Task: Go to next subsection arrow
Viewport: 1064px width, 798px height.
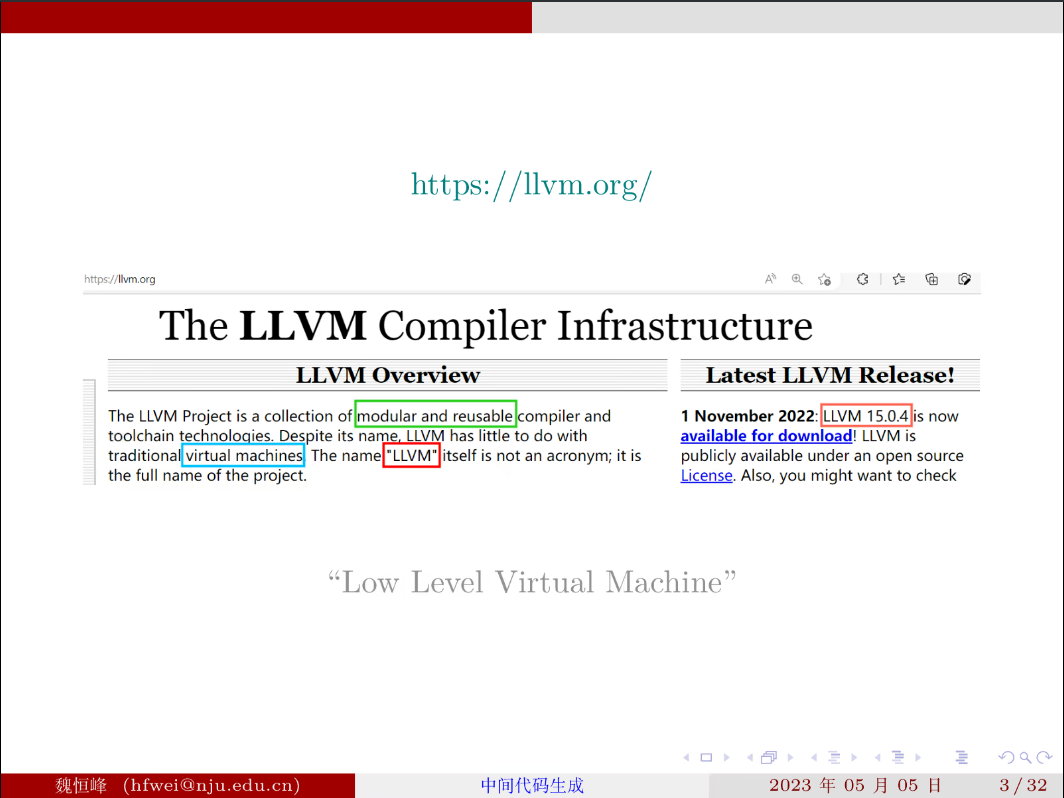Action: [854, 757]
